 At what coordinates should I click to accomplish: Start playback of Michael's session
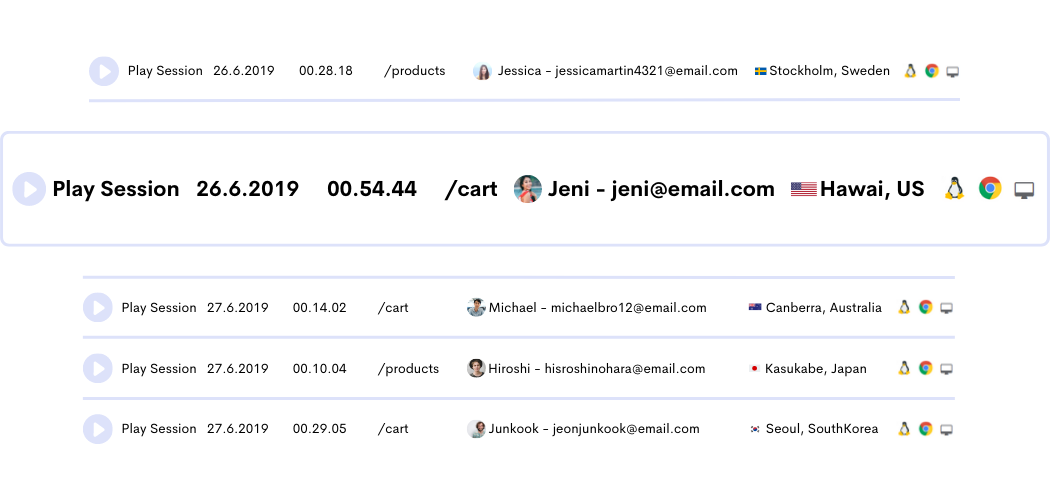click(x=97, y=308)
